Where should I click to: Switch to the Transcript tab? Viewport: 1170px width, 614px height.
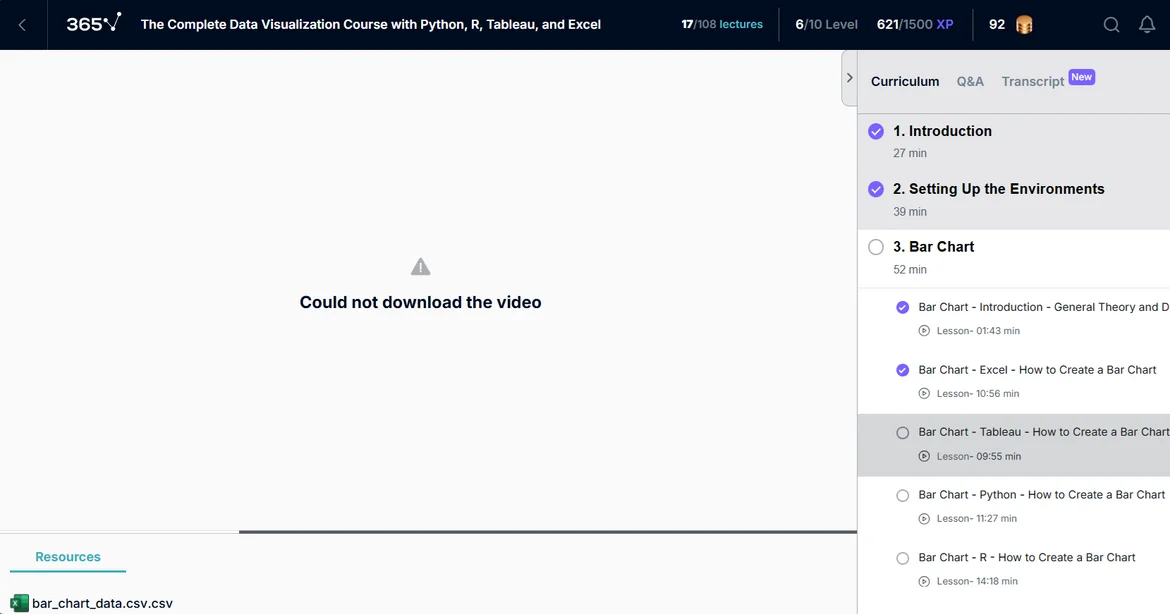pos(1032,81)
